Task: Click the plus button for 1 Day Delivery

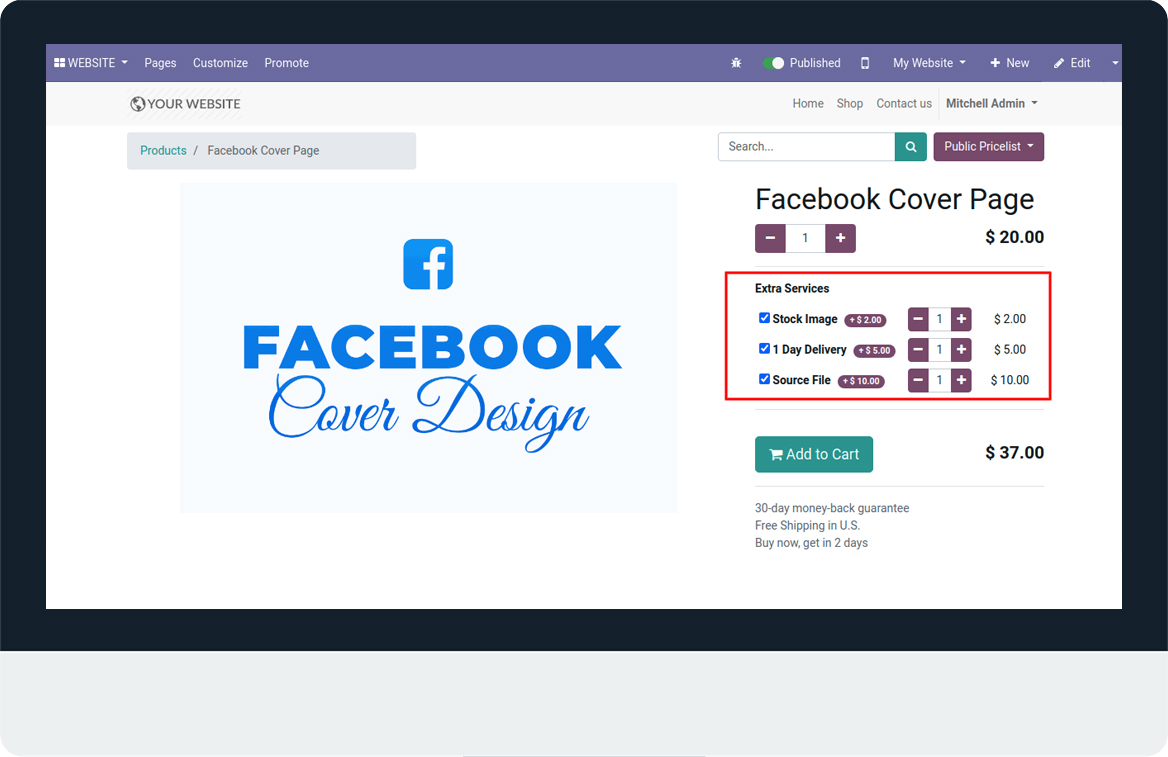Action: (x=962, y=349)
